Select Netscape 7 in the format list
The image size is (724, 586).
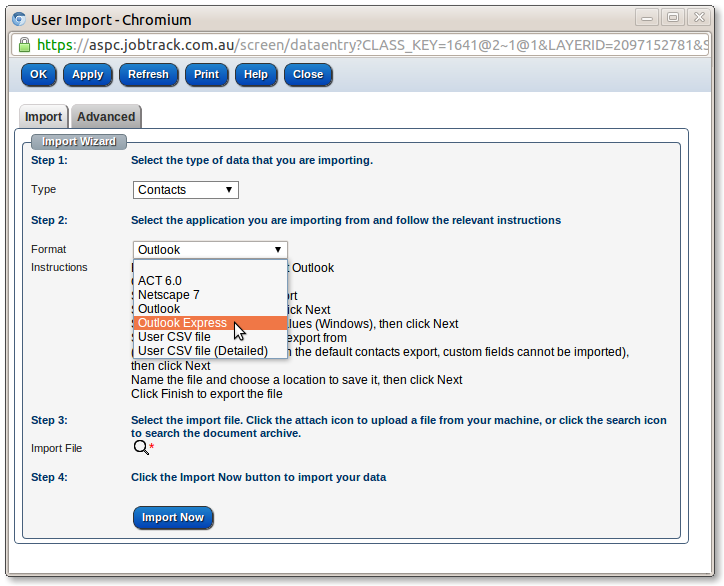click(168, 295)
